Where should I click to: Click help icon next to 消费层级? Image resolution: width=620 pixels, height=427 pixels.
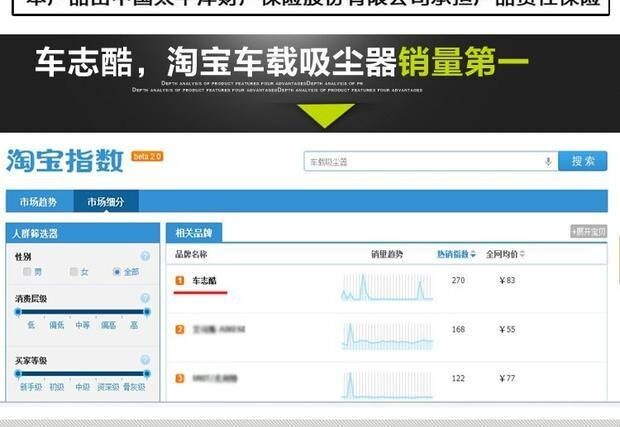(x=145, y=298)
